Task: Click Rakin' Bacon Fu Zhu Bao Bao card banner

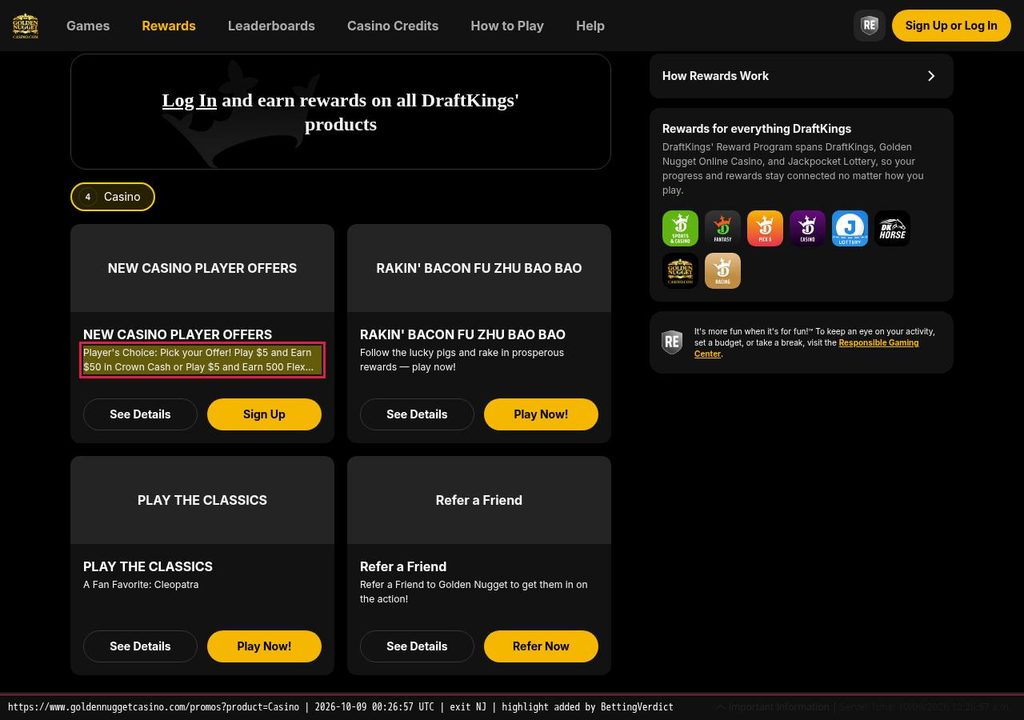Action: (479, 268)
